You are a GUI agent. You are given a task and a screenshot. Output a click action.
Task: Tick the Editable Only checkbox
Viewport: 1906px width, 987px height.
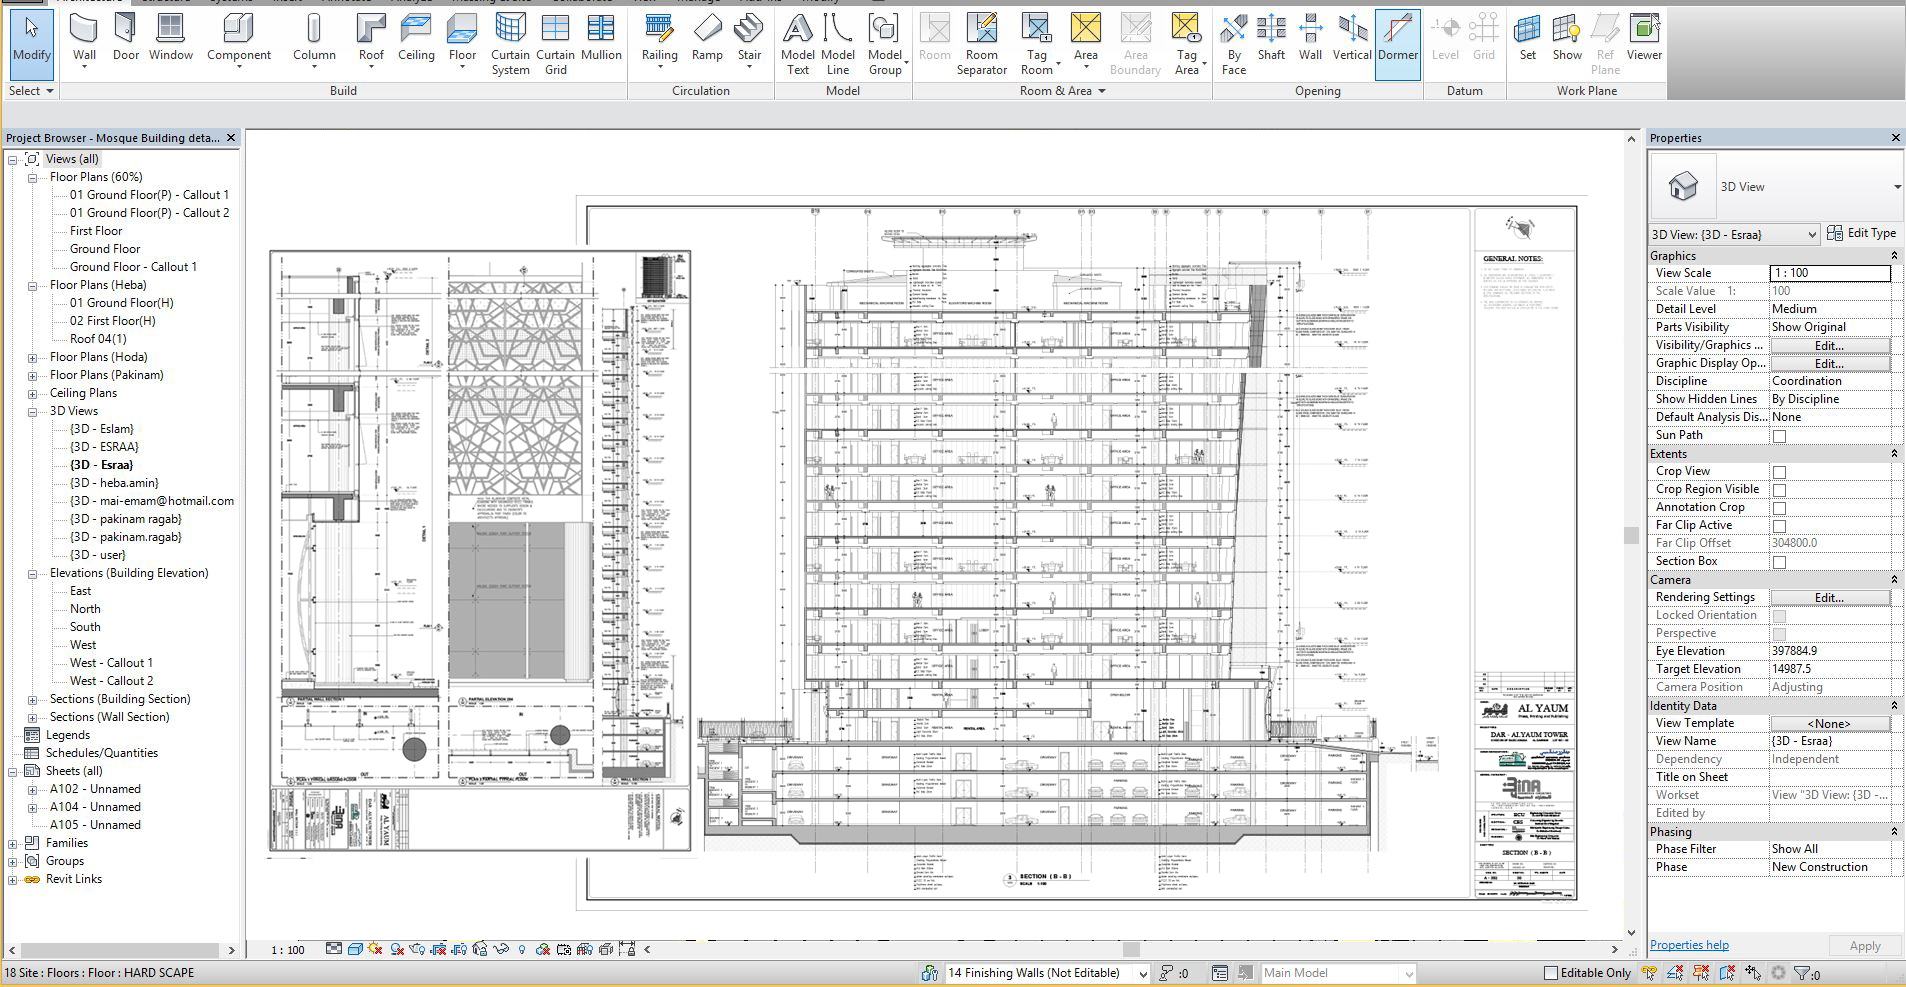point(1551,973)
